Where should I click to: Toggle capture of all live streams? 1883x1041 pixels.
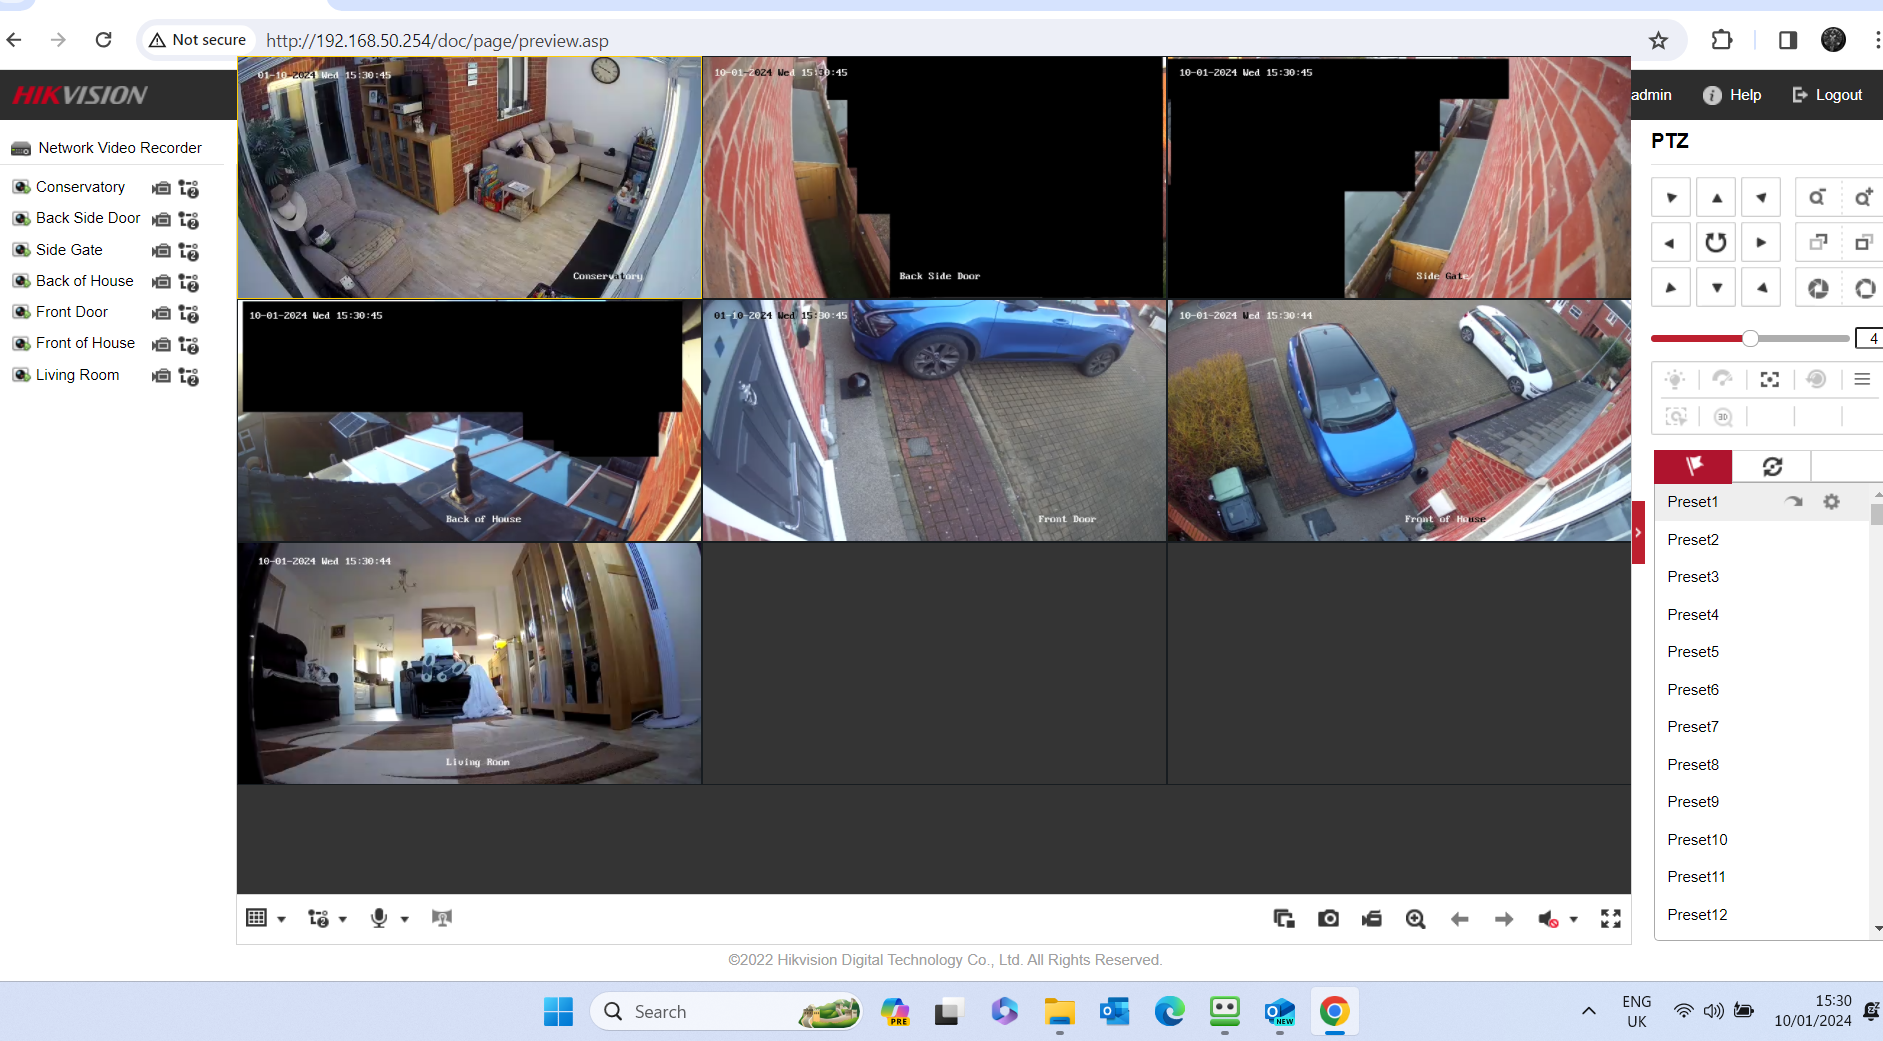click(1283, 918)
